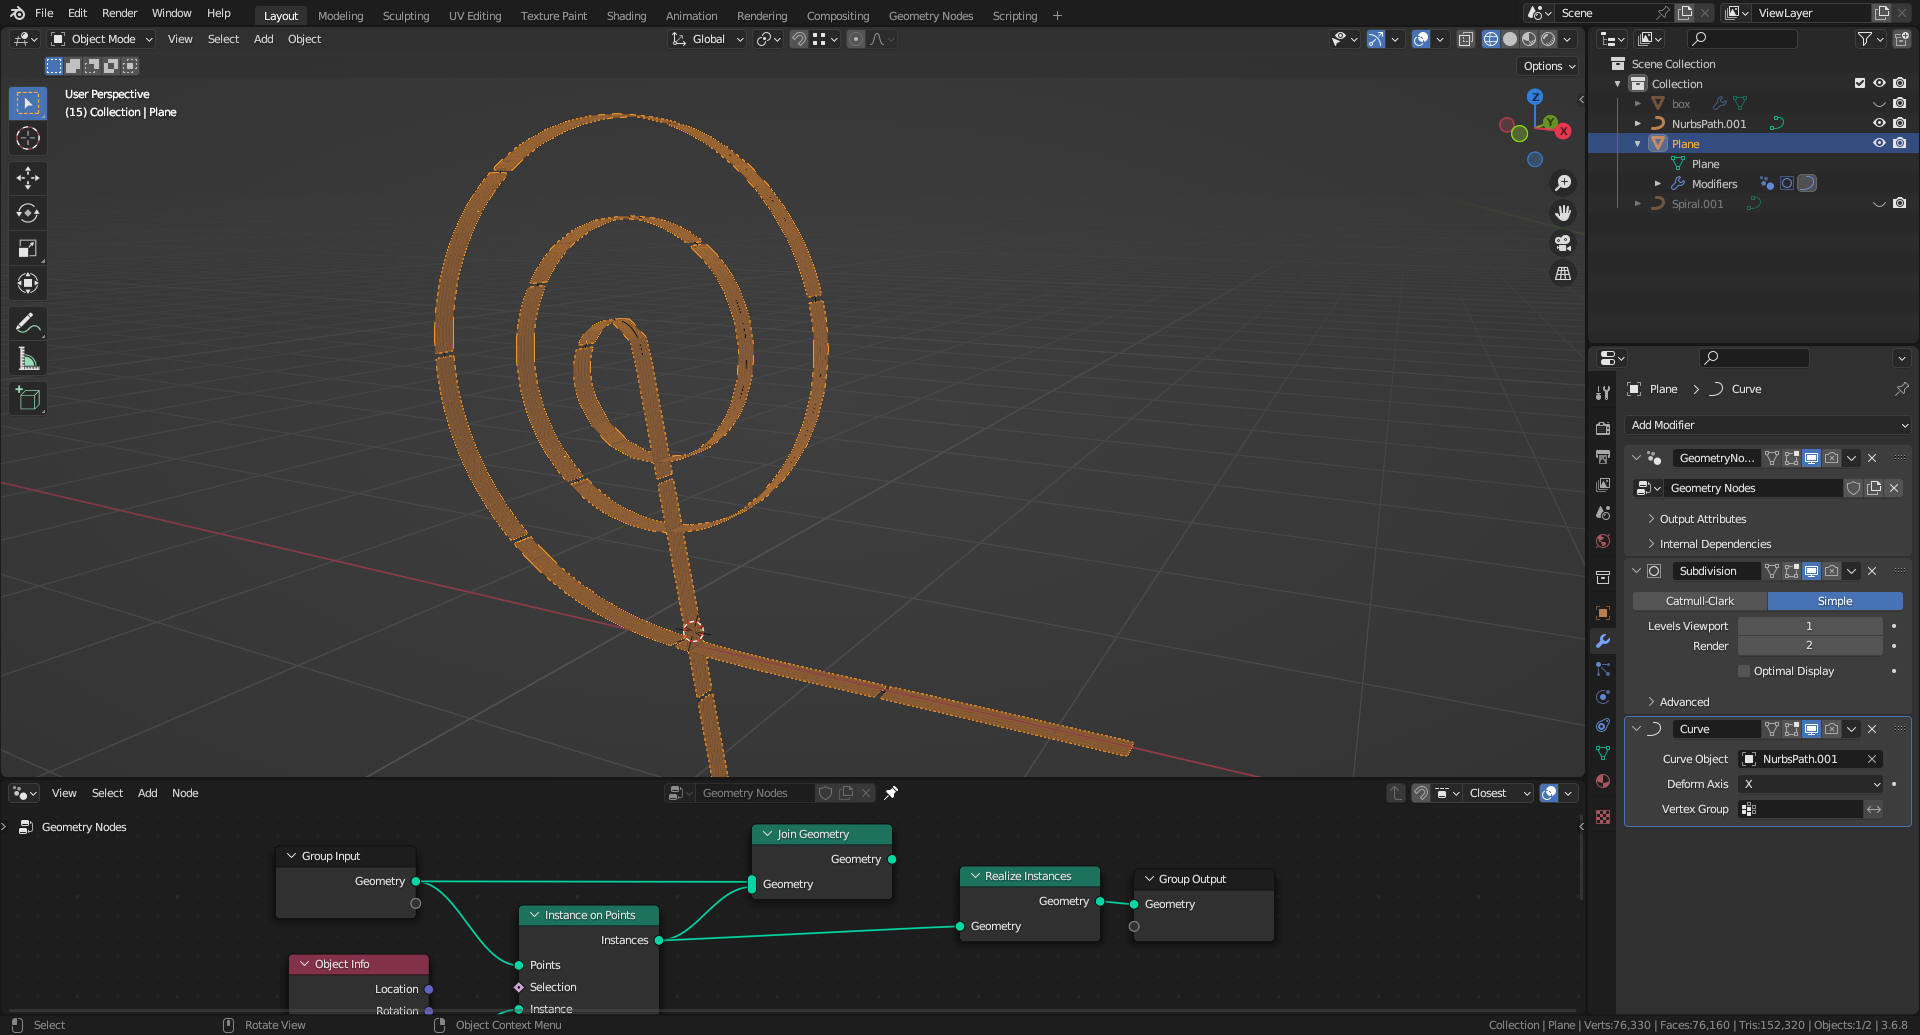Toggle Subdivision modifier viewport display
This screenshot has height=1035, width=1920.
click(1811, 571)
